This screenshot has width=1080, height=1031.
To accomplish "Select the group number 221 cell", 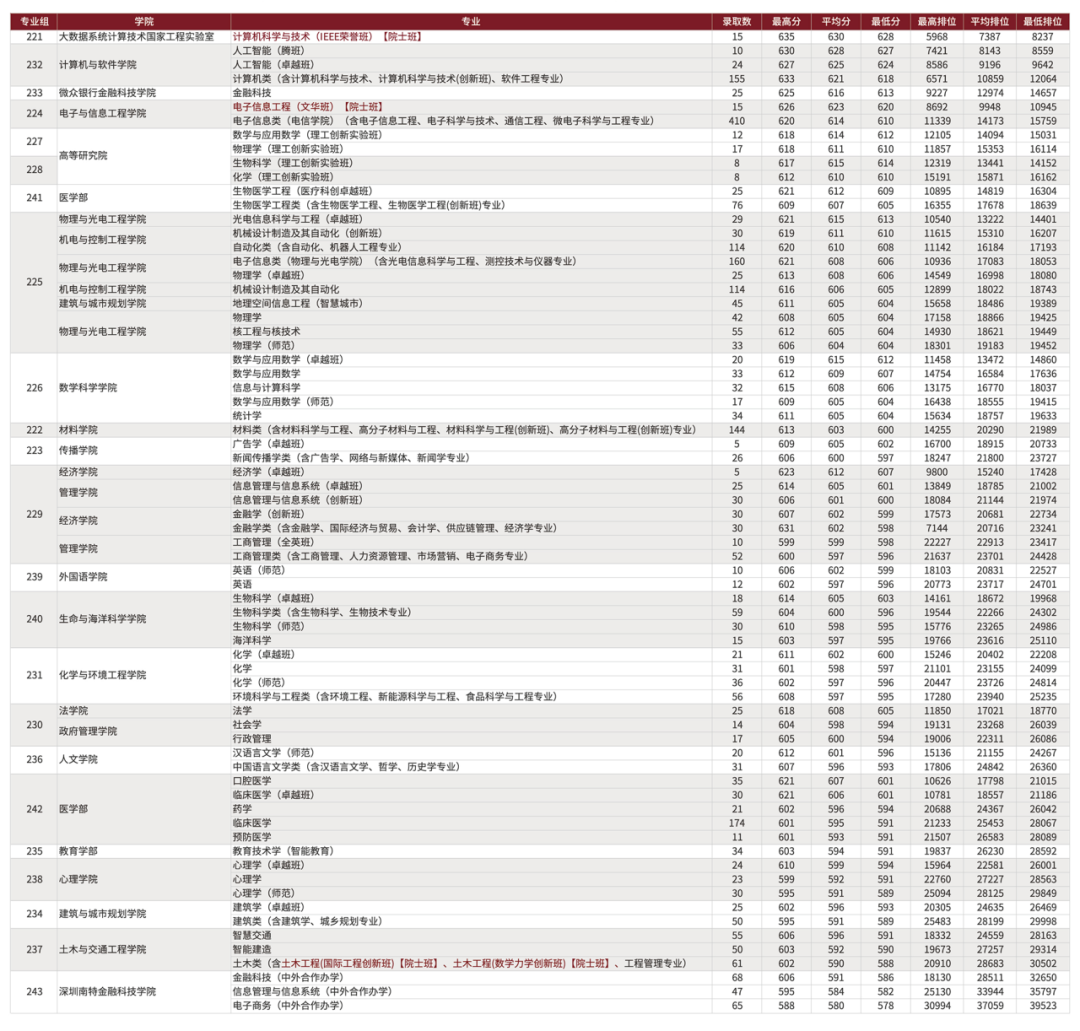I will click(x=34, y=37).
